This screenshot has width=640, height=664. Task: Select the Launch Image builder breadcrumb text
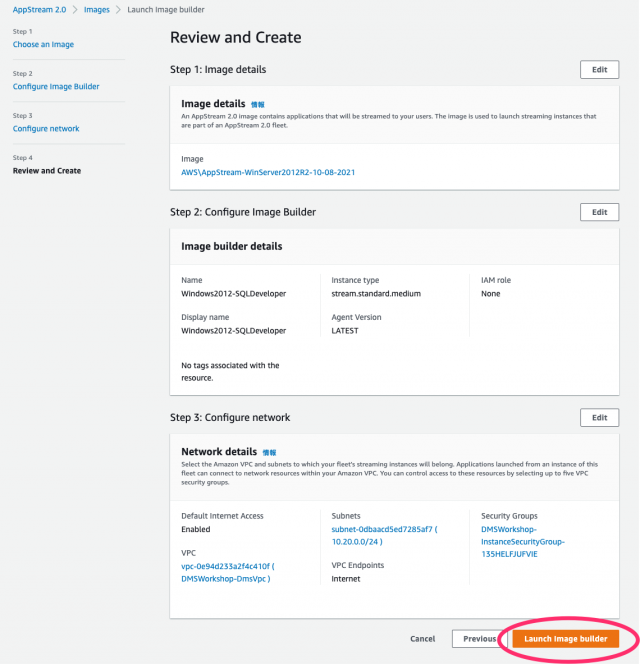coord(166,9)
